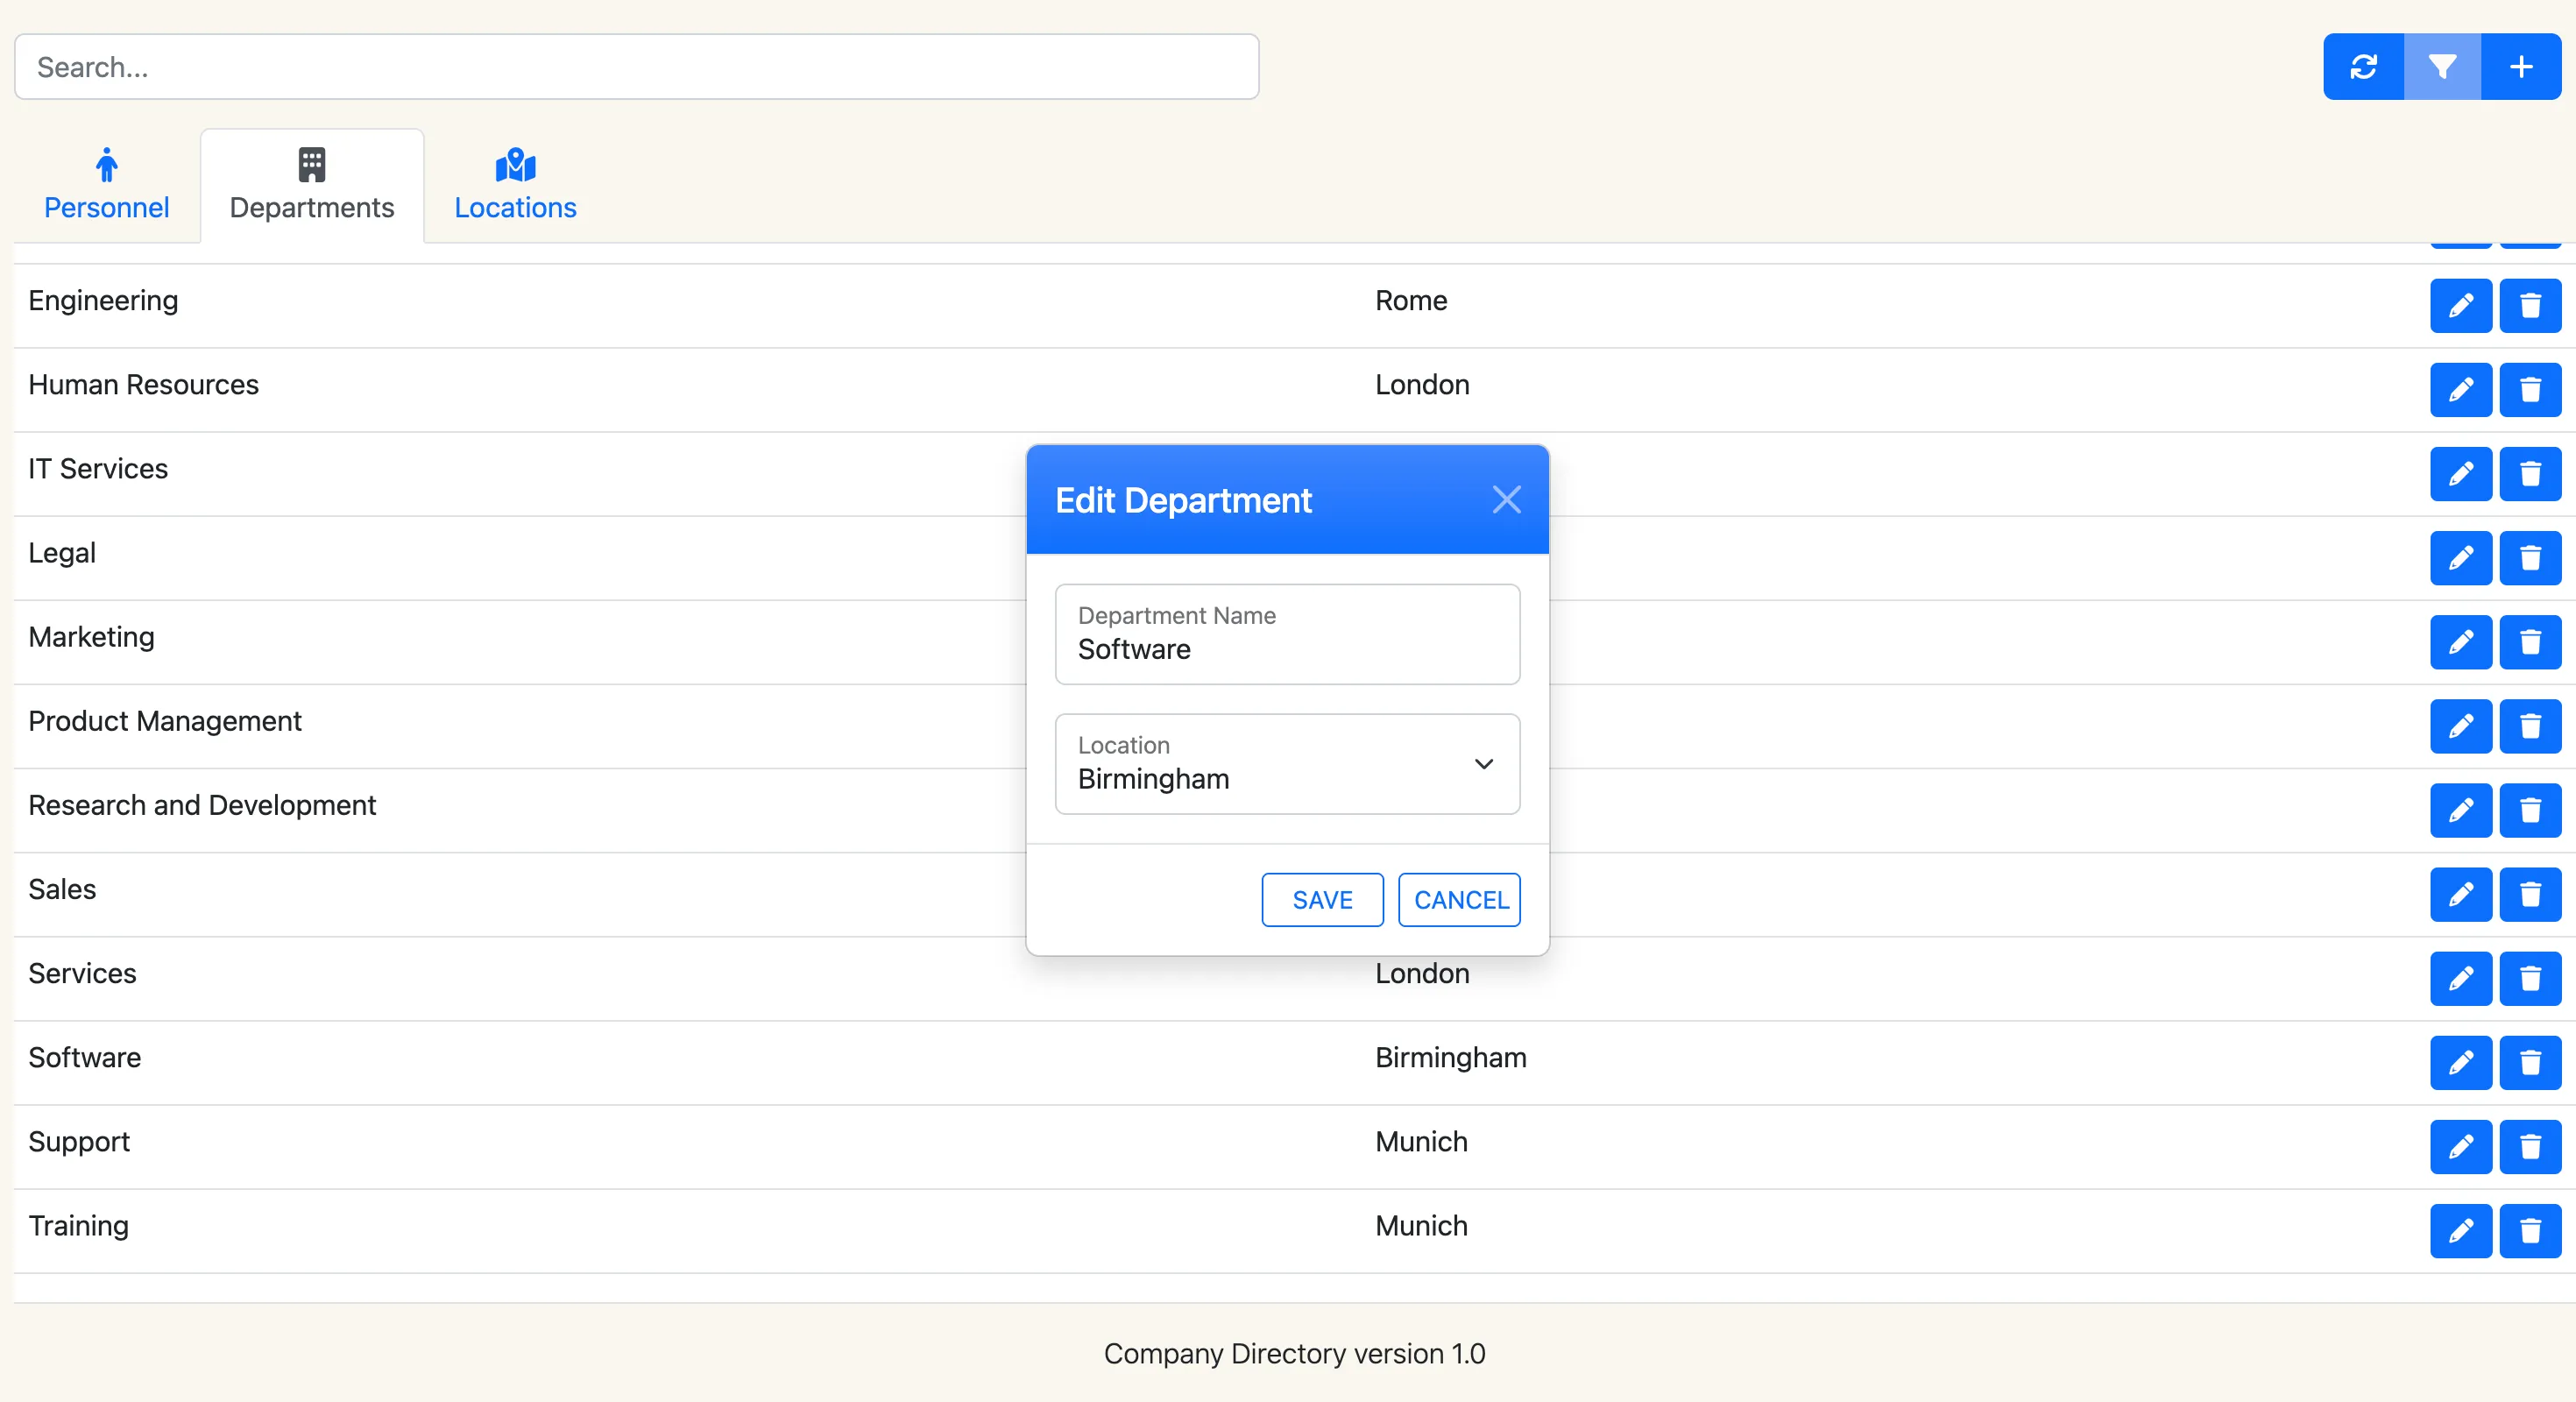Click the SAVE button
The image size is (2576, 1402).
pyautogui.click(x=1322, y=900)
